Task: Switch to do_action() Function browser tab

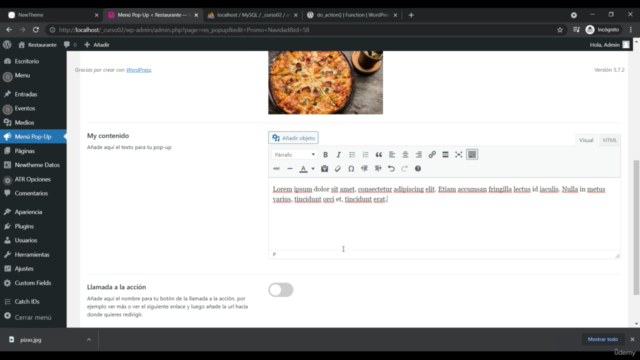Action: click(x=352, y=15)
